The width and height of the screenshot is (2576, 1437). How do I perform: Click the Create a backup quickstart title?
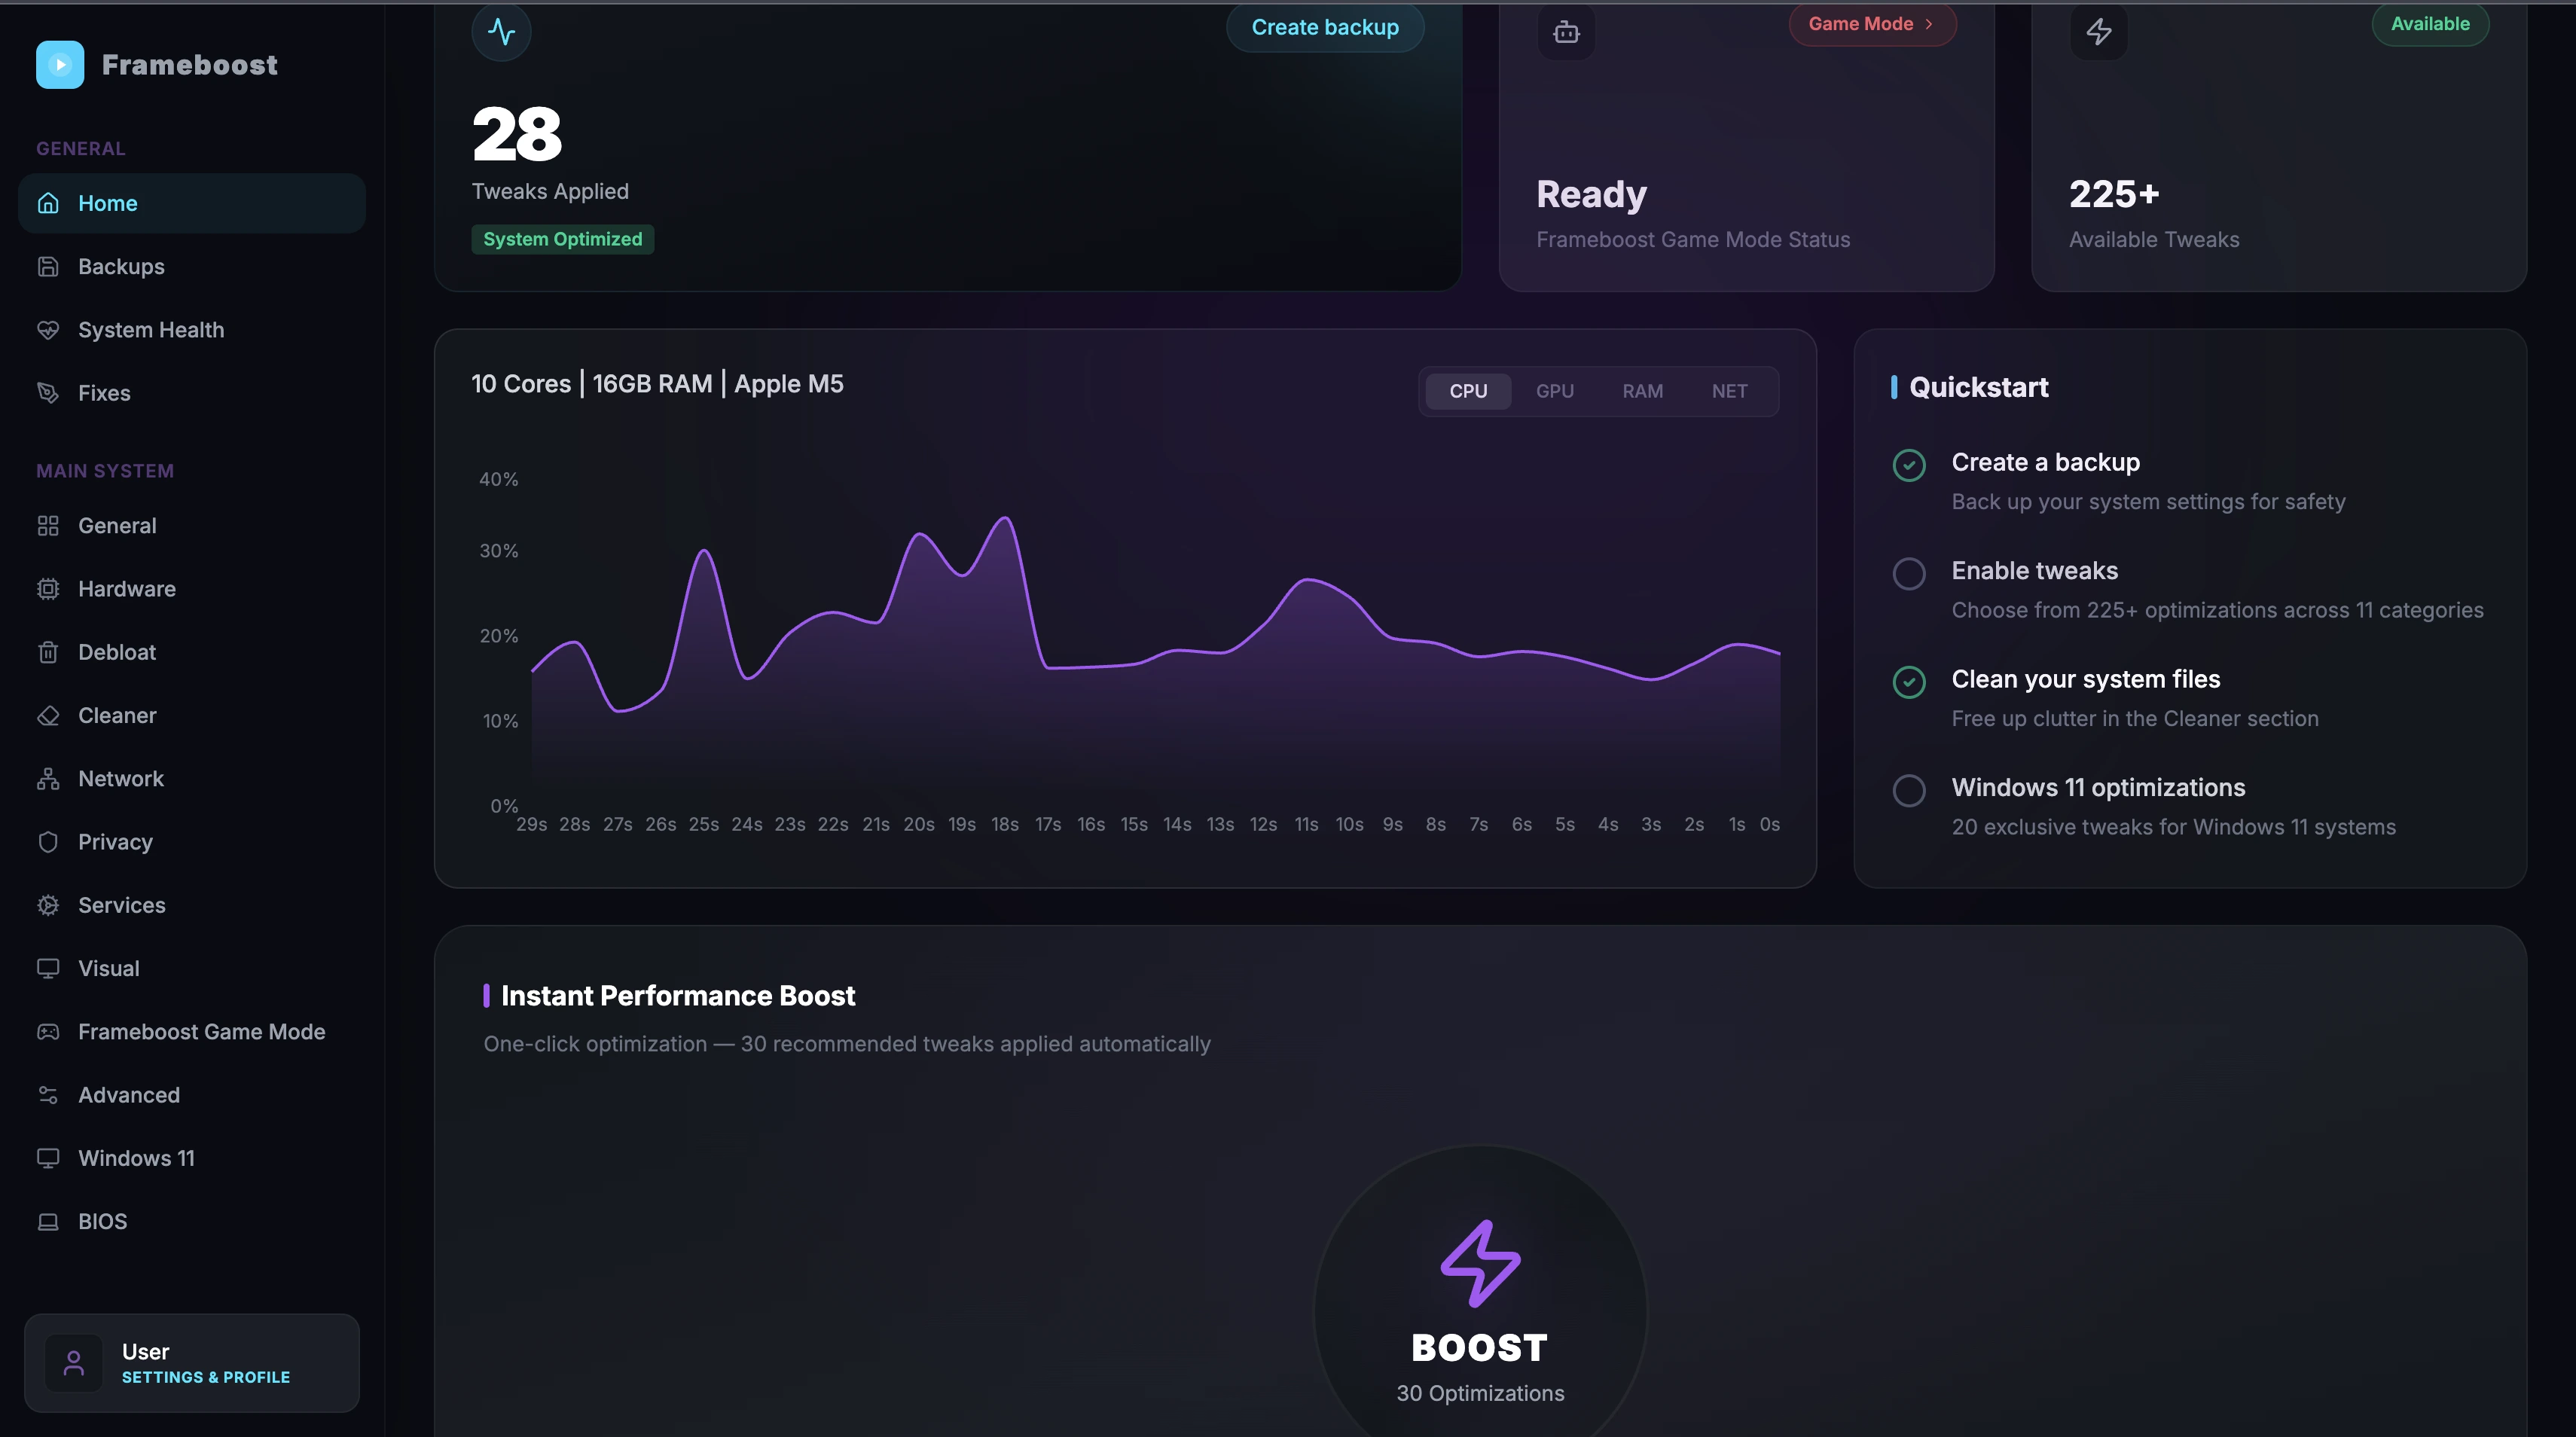click(2045, 463)
